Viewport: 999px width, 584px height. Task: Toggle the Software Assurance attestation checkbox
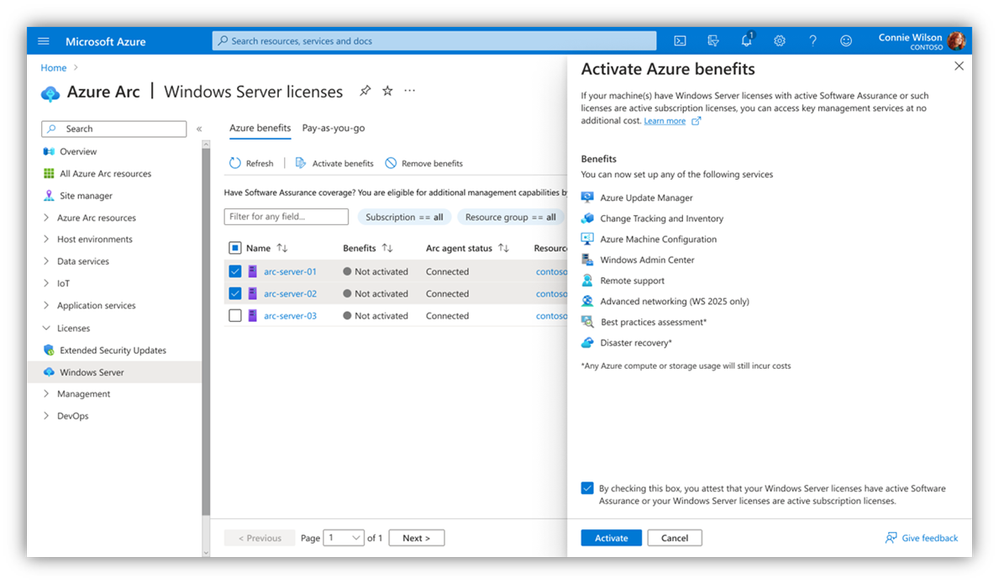(x=587, y=488)
